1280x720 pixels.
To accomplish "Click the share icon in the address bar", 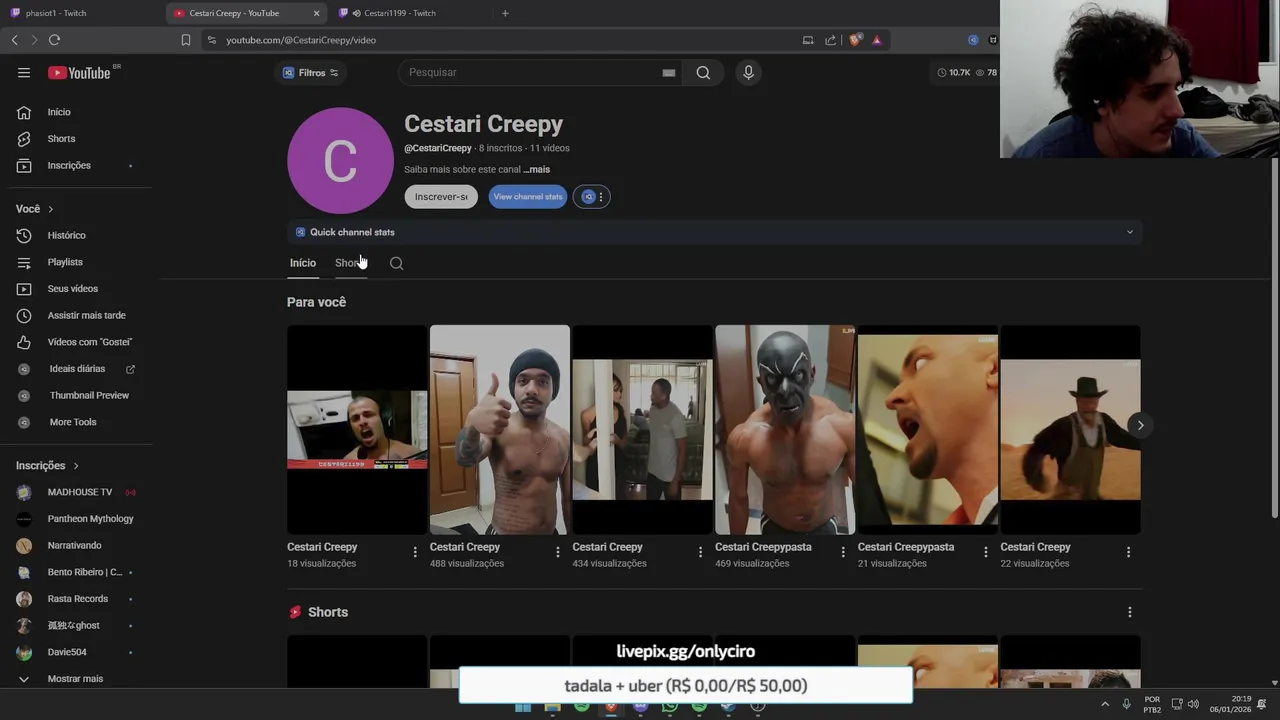I will [x=830, y=40].
